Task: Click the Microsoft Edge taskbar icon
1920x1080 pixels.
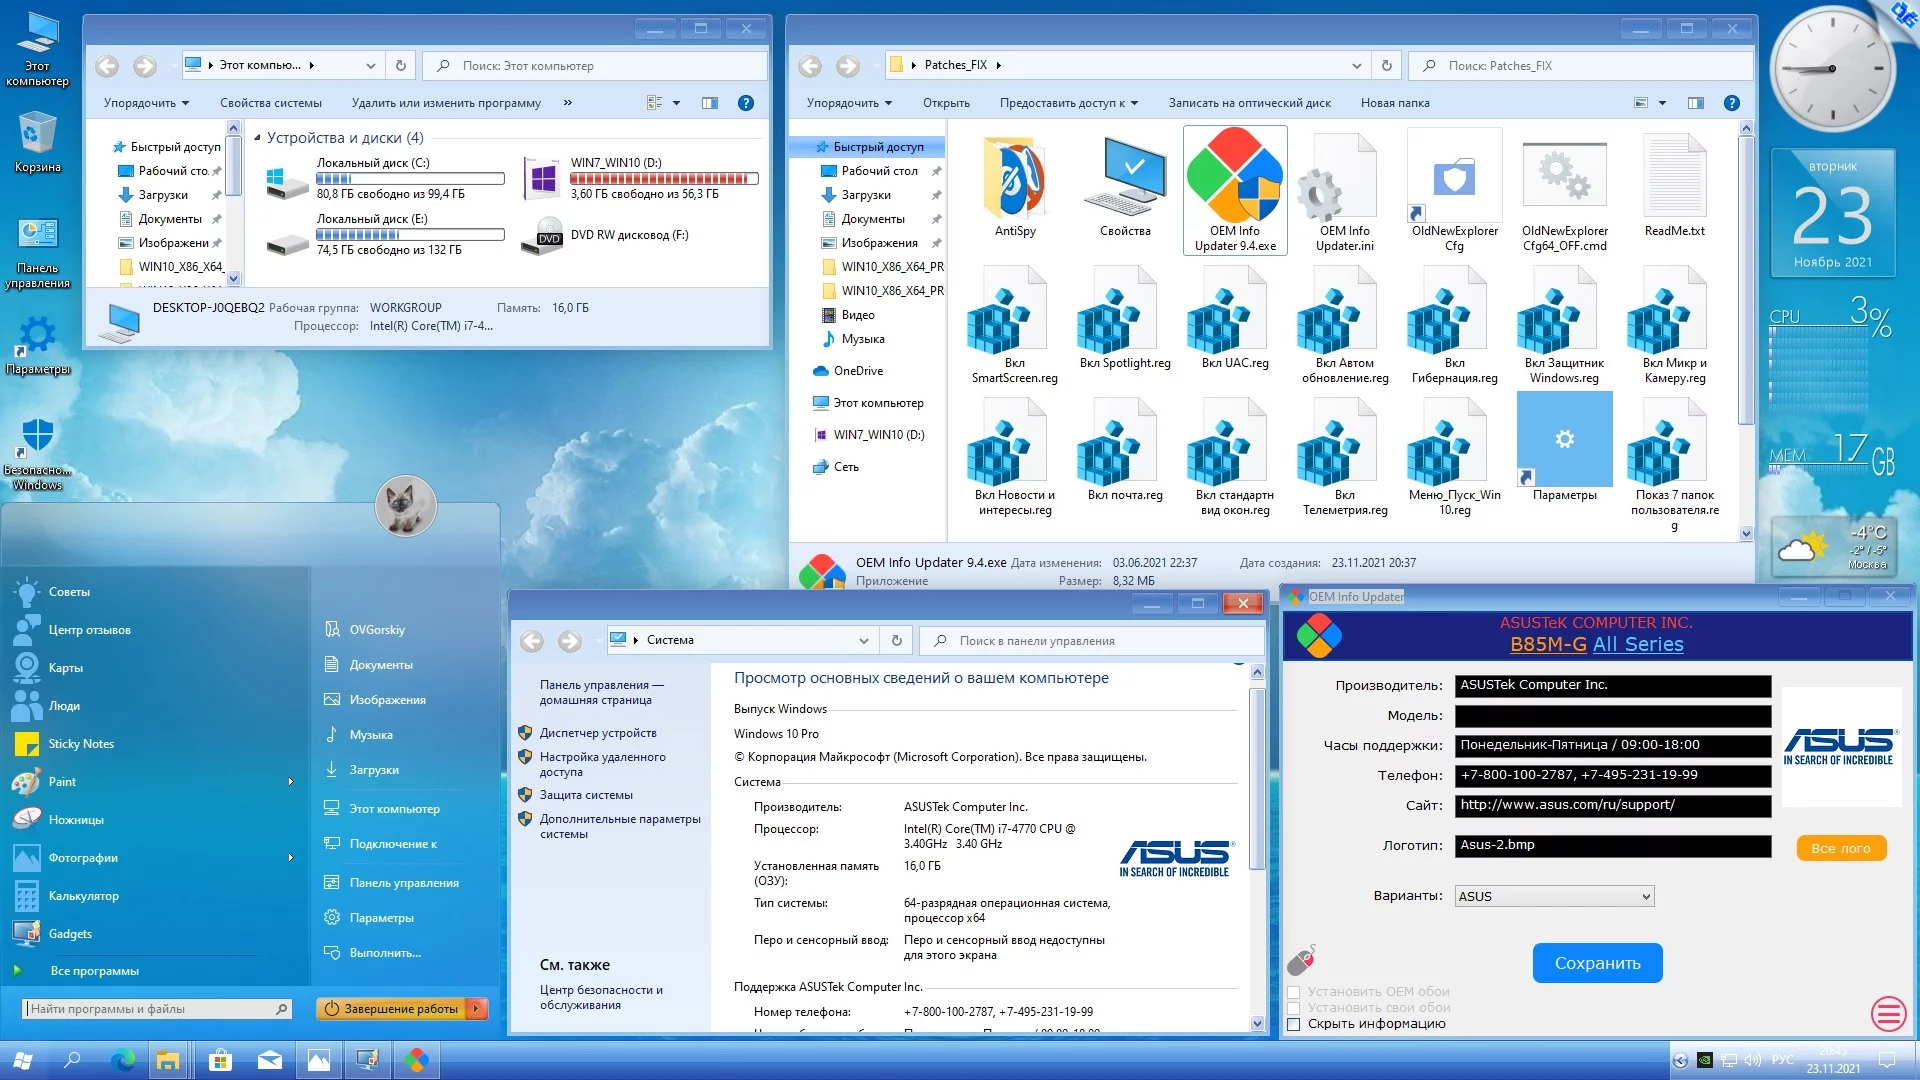Action: 122,1061
